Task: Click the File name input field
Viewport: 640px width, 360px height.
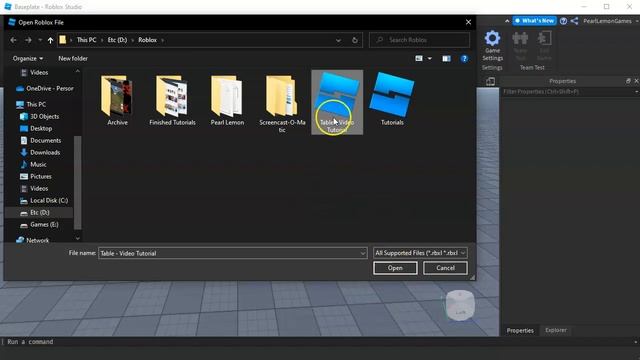Action: (x=232, y=253)
